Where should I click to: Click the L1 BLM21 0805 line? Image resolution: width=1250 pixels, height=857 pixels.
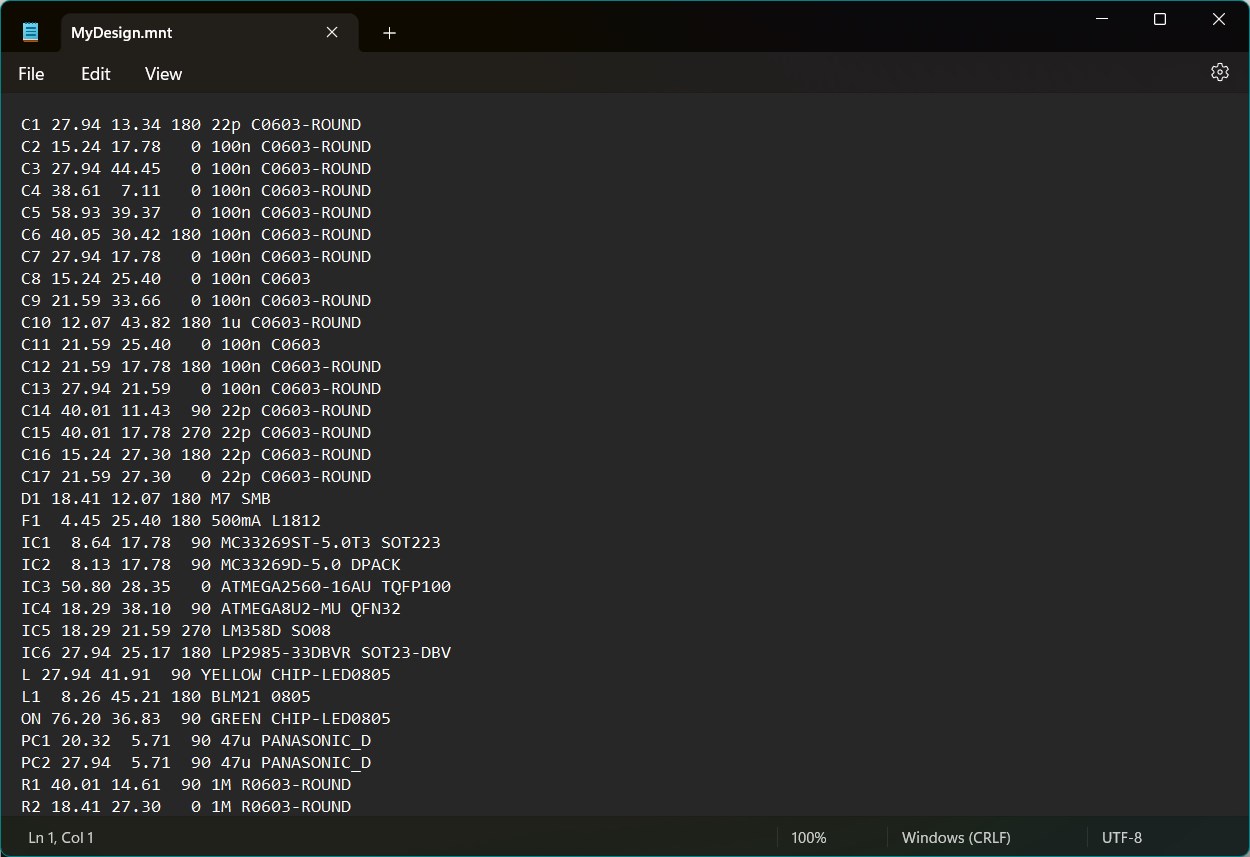[166, 697]
